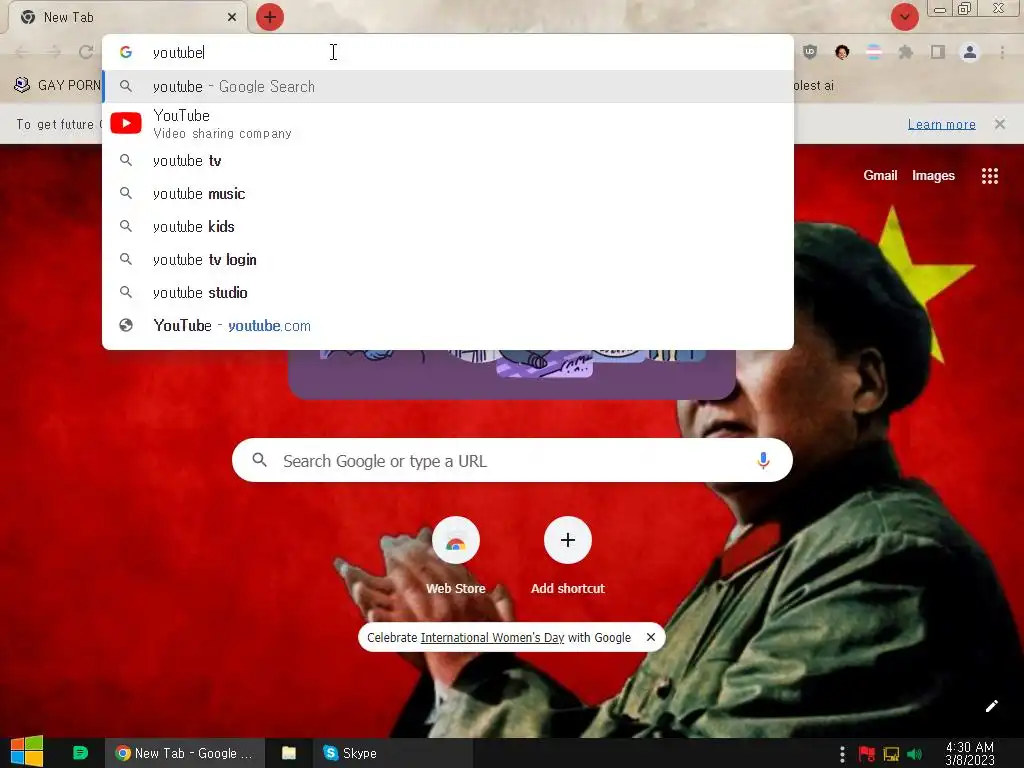Select the New Tab browser tab
This screenshot has width=1024, height=768.
pos(127,17)
